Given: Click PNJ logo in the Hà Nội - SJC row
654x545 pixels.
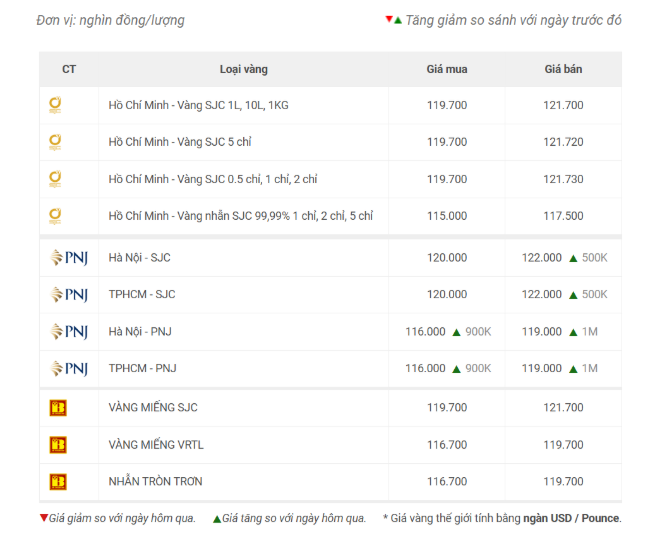Looking at the screenshot, I should click(x=69, y=257).
